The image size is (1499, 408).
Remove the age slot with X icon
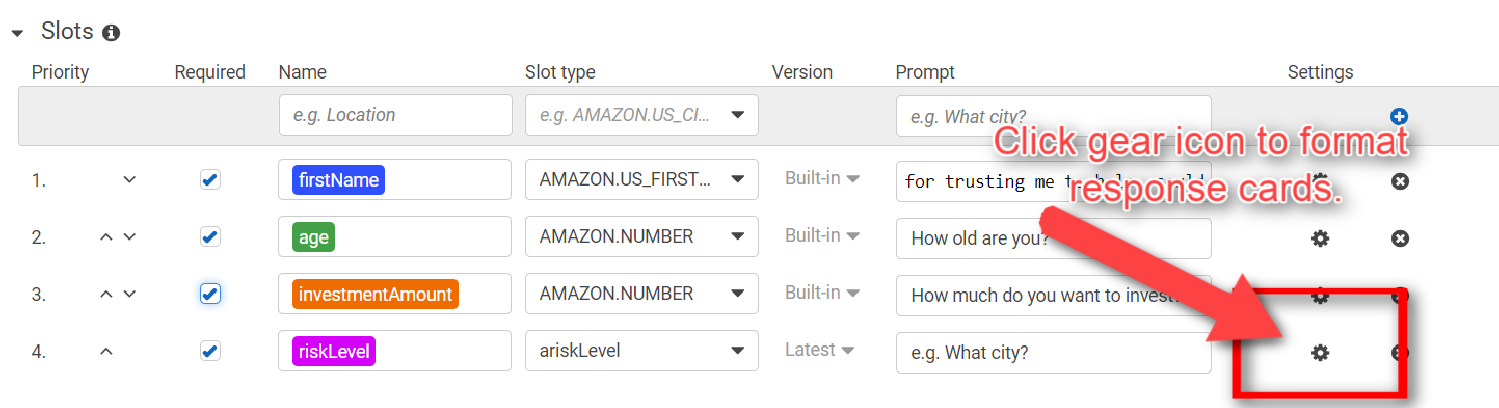[1400, 238]
